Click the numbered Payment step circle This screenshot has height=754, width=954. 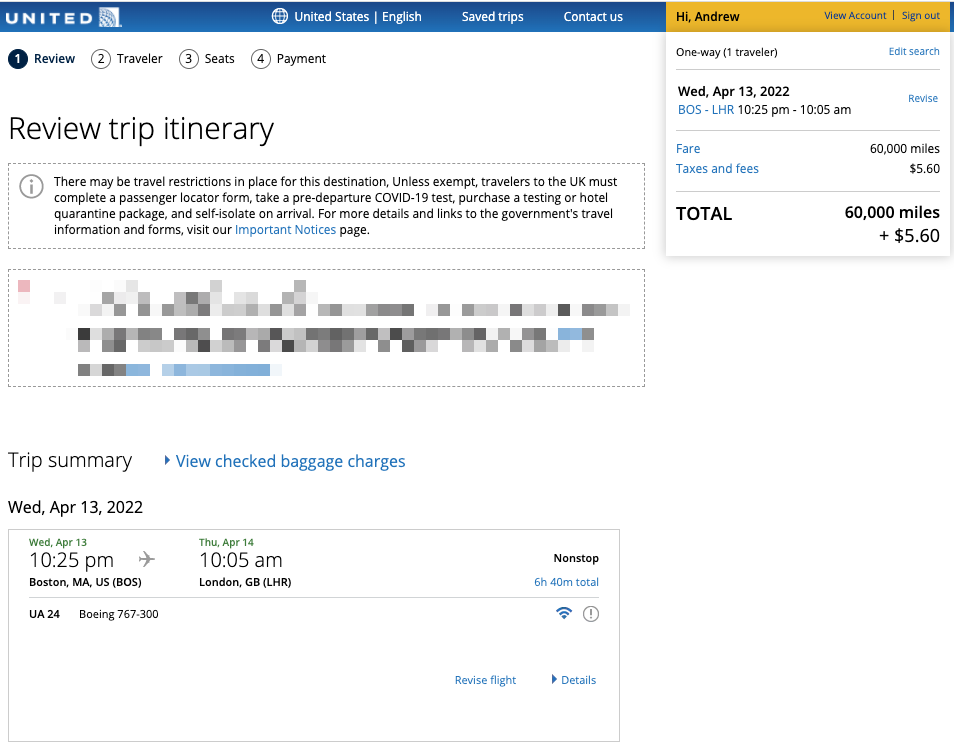pyautogui.click(x=259, y=58)
